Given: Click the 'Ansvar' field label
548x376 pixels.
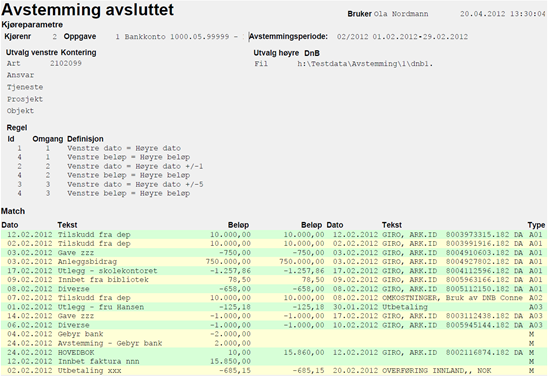Looking at the screenshot, I should (x=20, y=75).
